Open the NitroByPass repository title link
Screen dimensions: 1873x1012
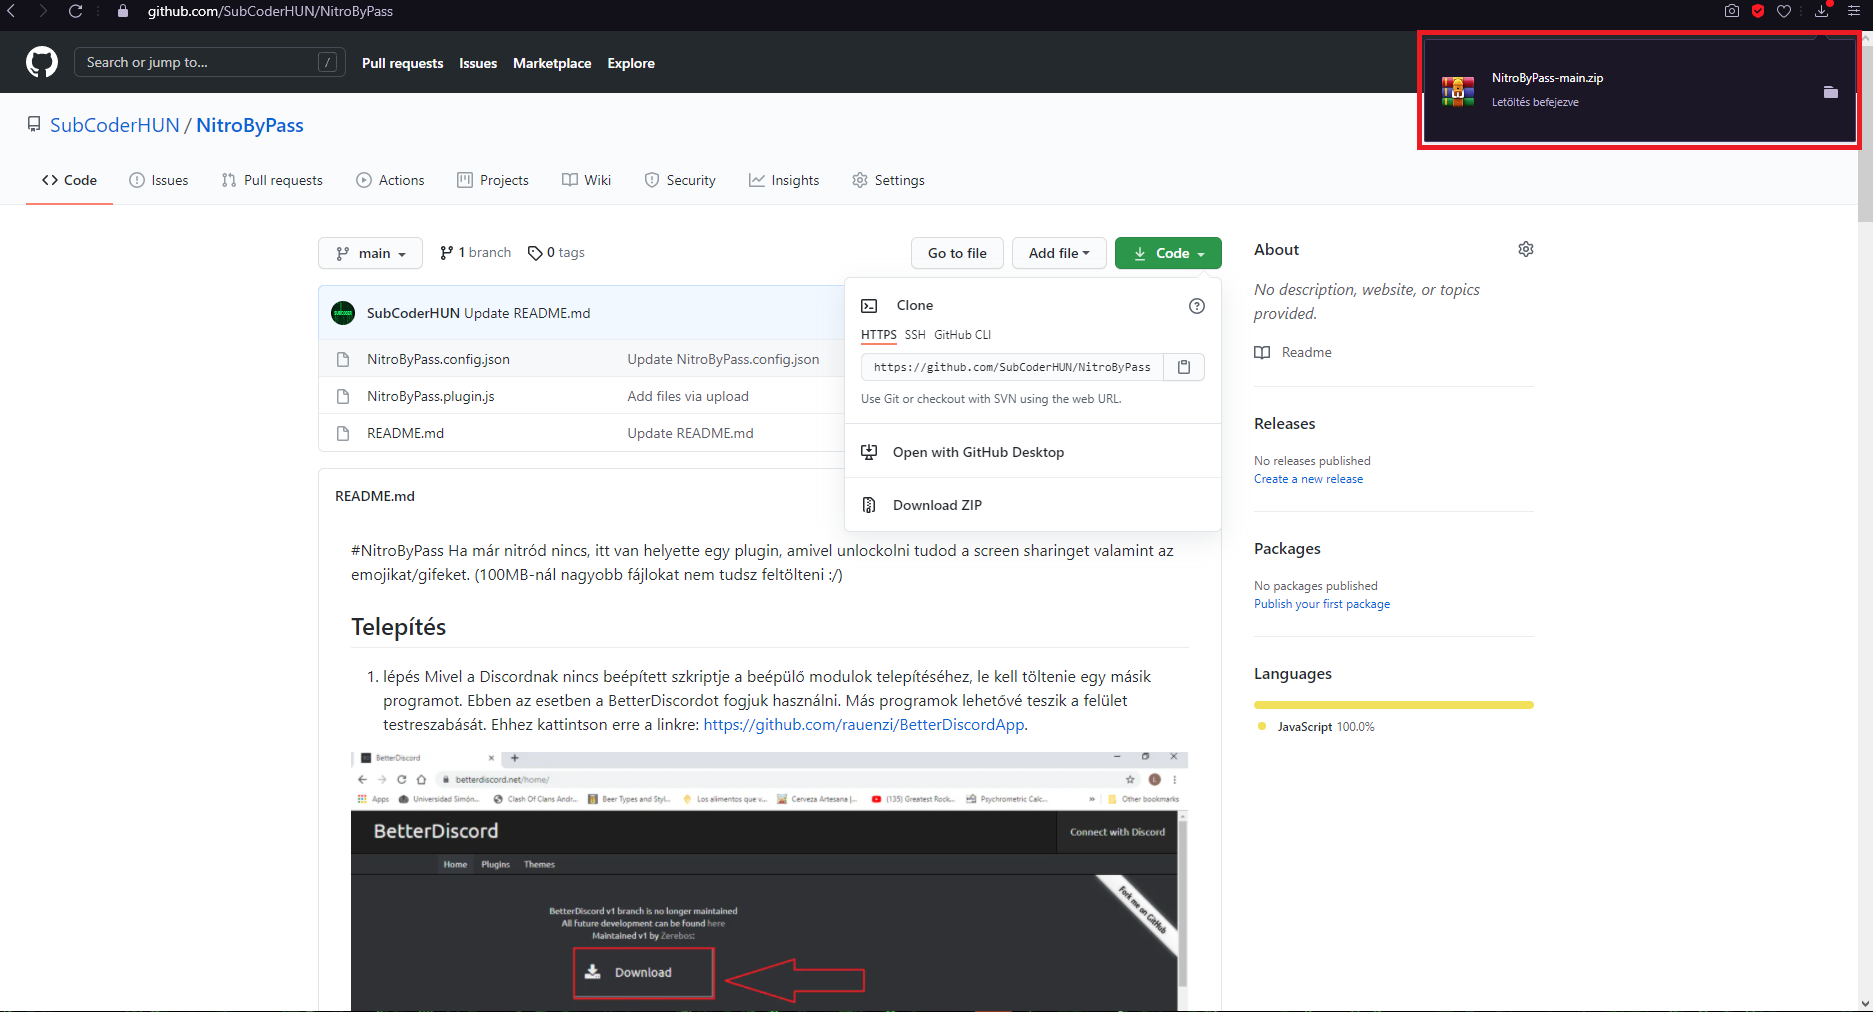point(250,125)
